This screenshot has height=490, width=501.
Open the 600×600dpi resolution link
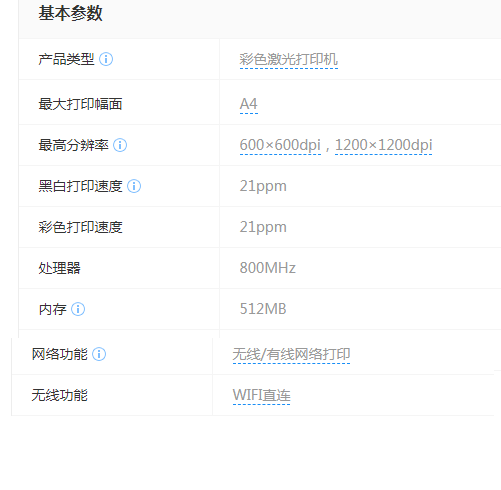pos(280,145)
